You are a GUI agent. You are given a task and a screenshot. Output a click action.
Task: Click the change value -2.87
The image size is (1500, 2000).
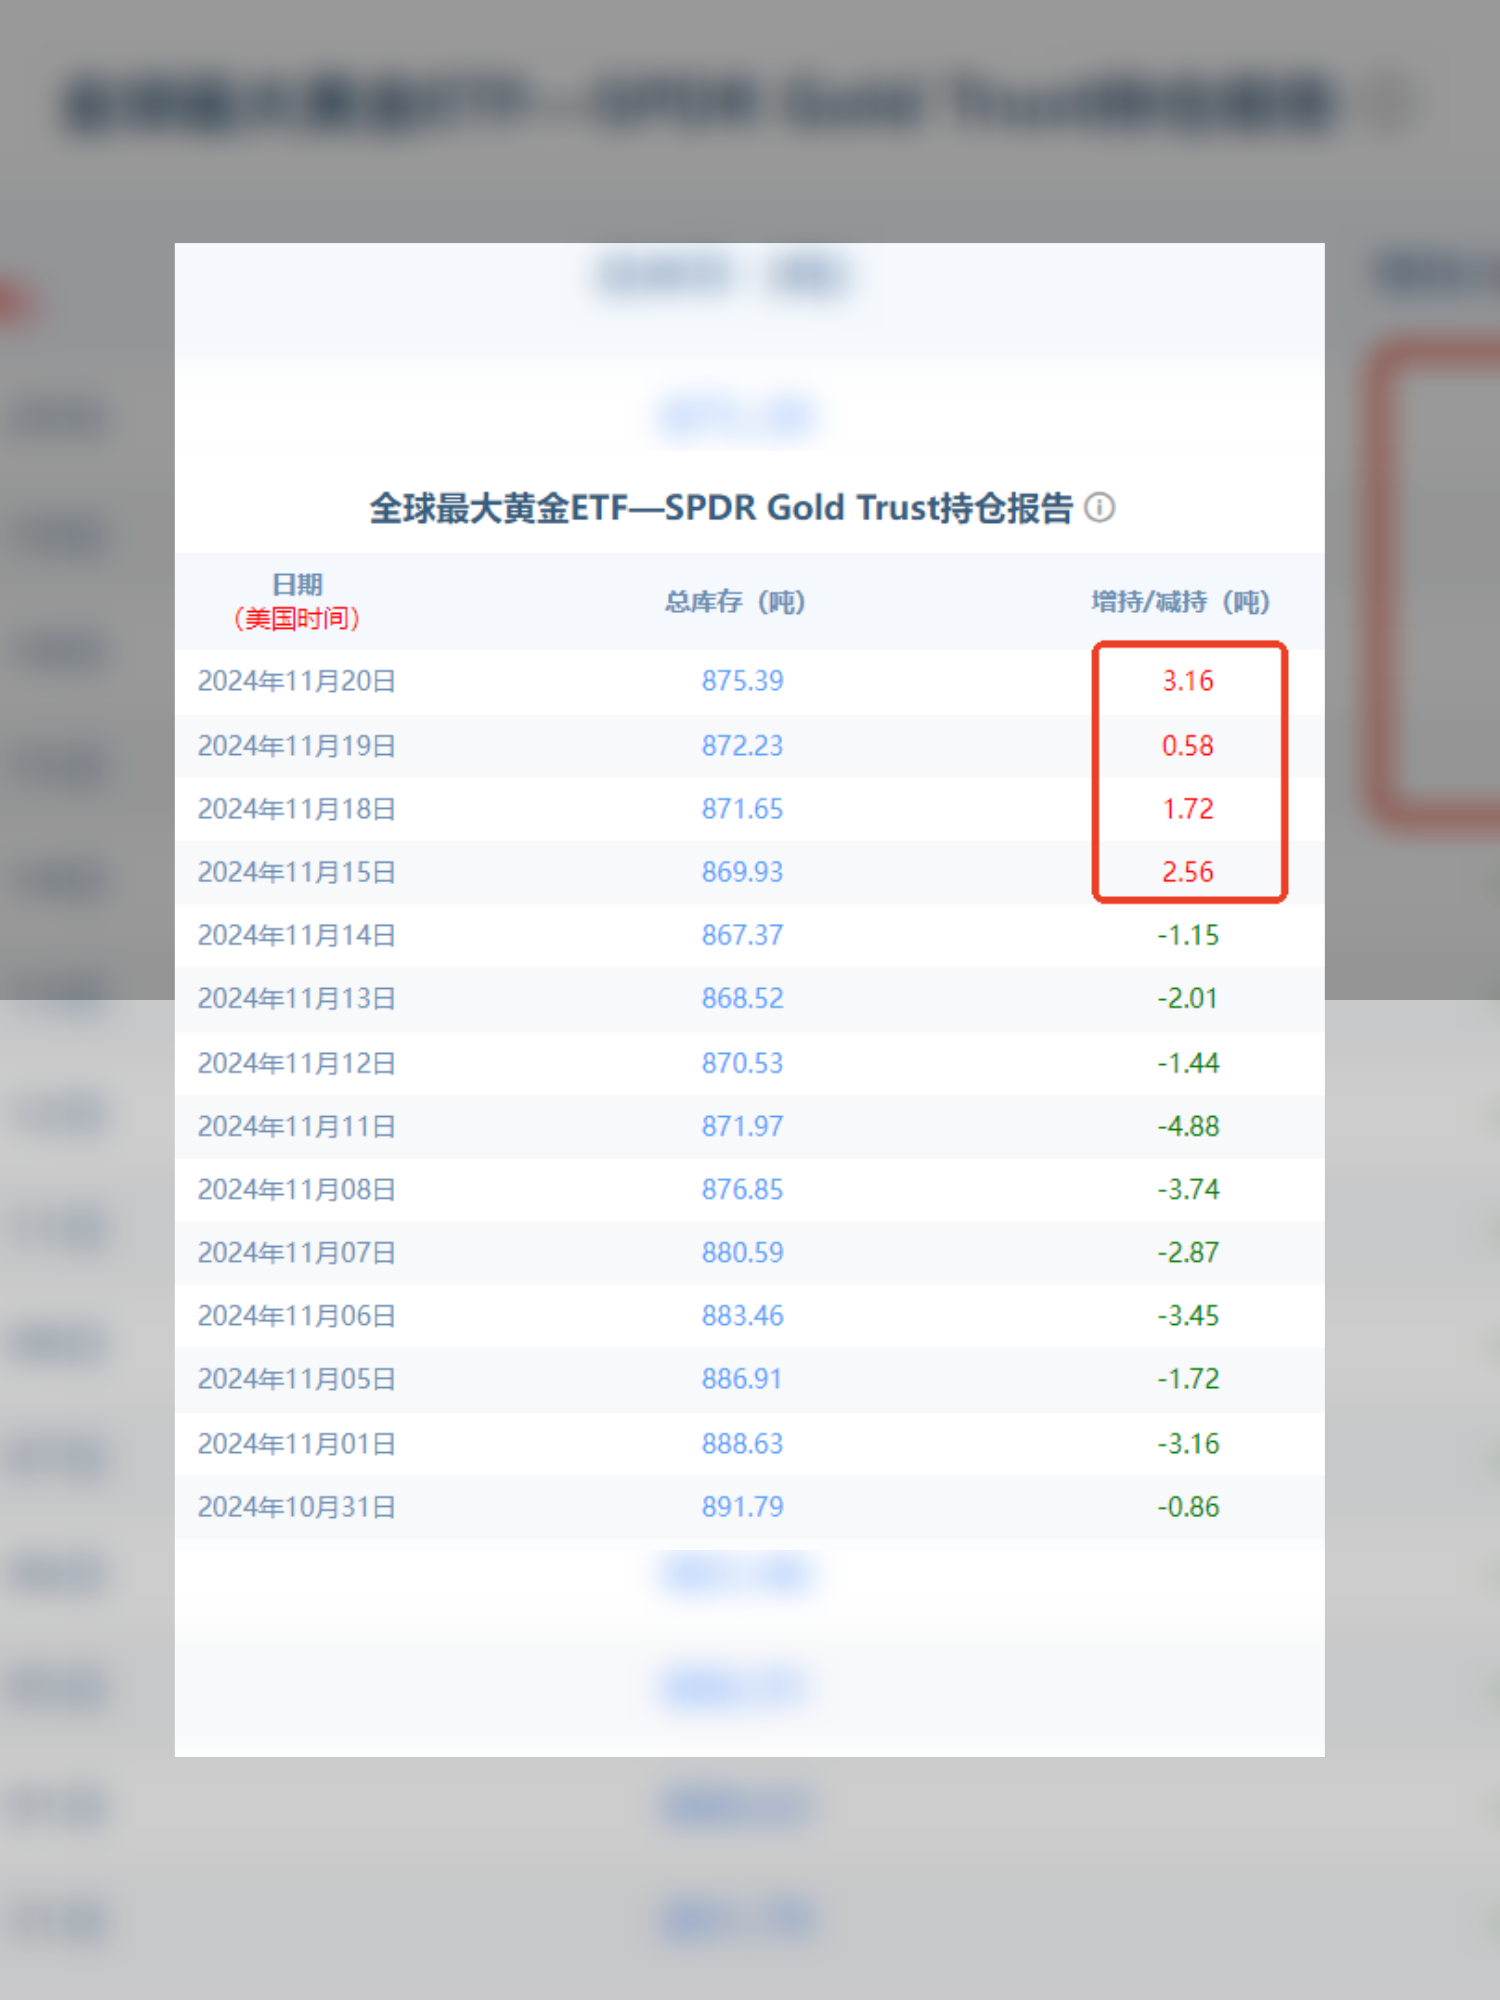point(1188,1252)
